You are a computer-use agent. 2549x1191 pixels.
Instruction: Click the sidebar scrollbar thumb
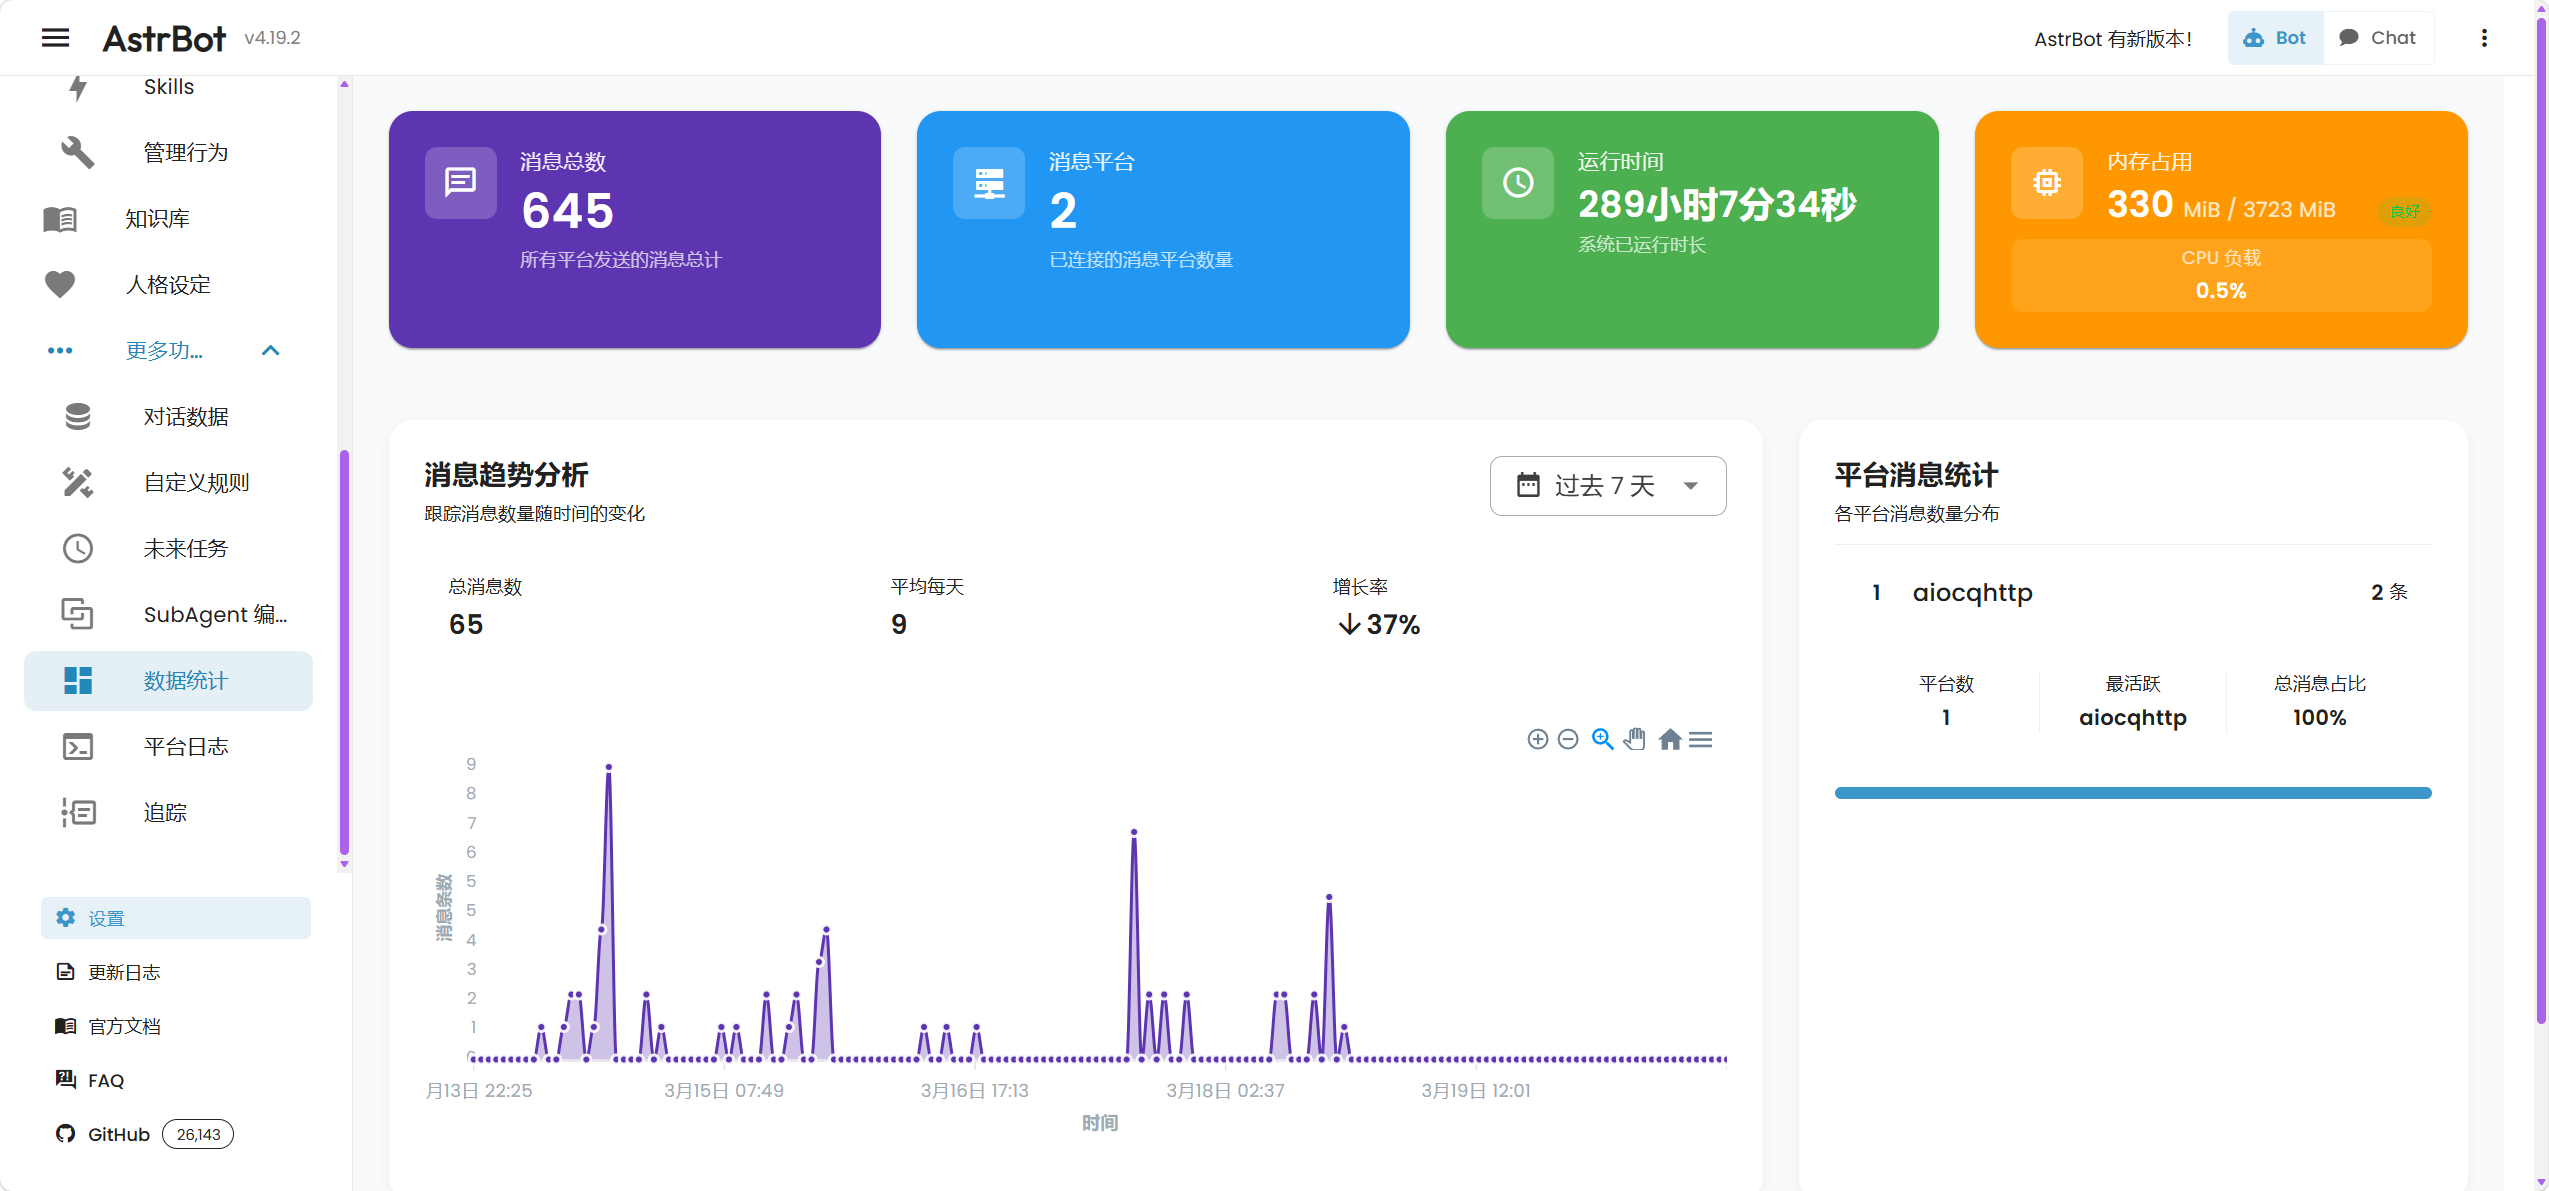(344, 652)
